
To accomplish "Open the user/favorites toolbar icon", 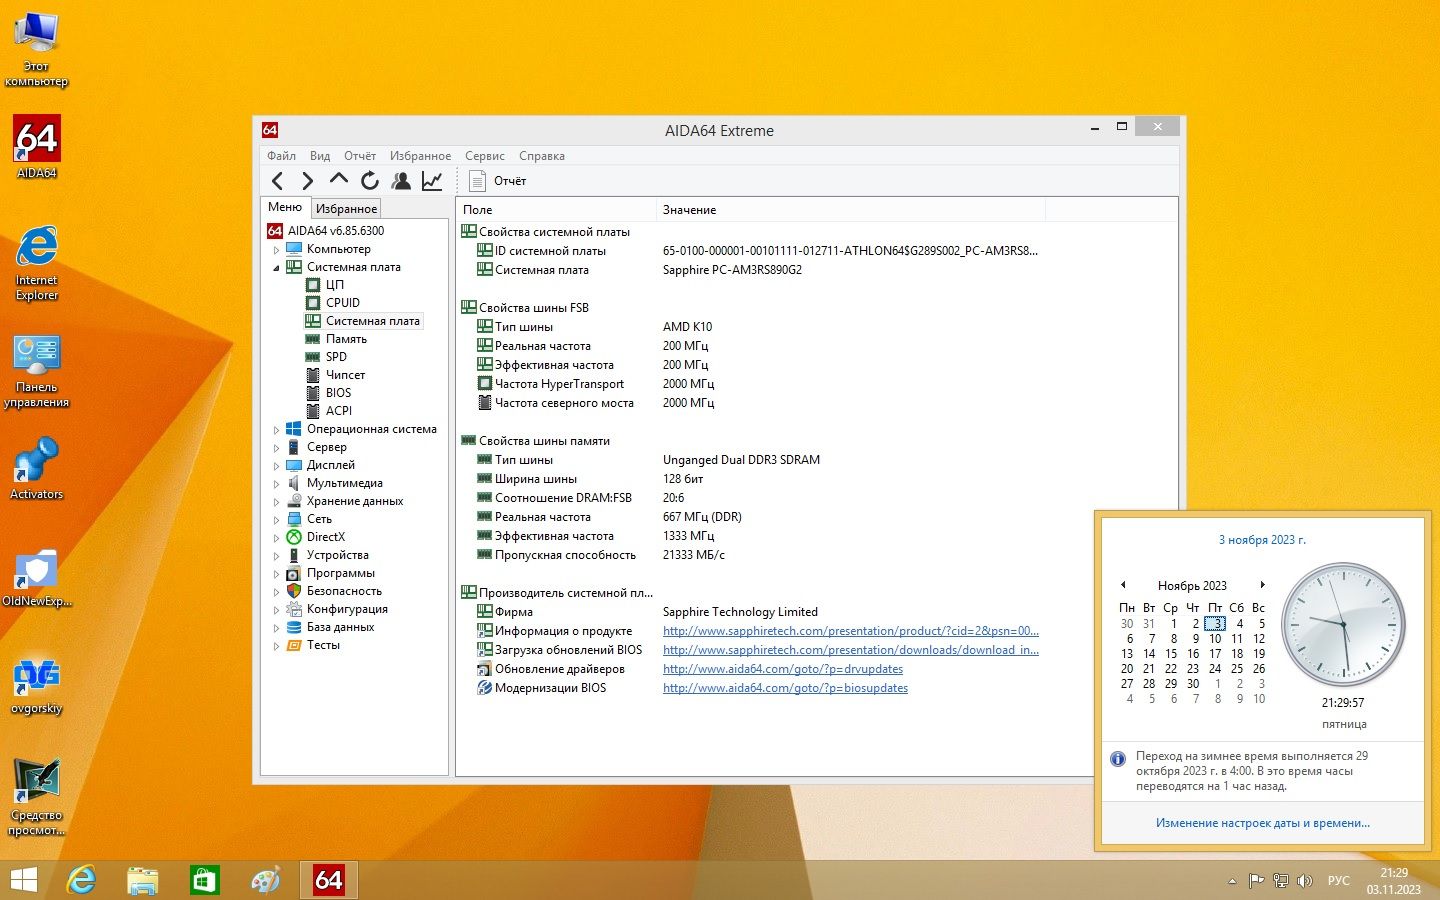I will point(401,181).
